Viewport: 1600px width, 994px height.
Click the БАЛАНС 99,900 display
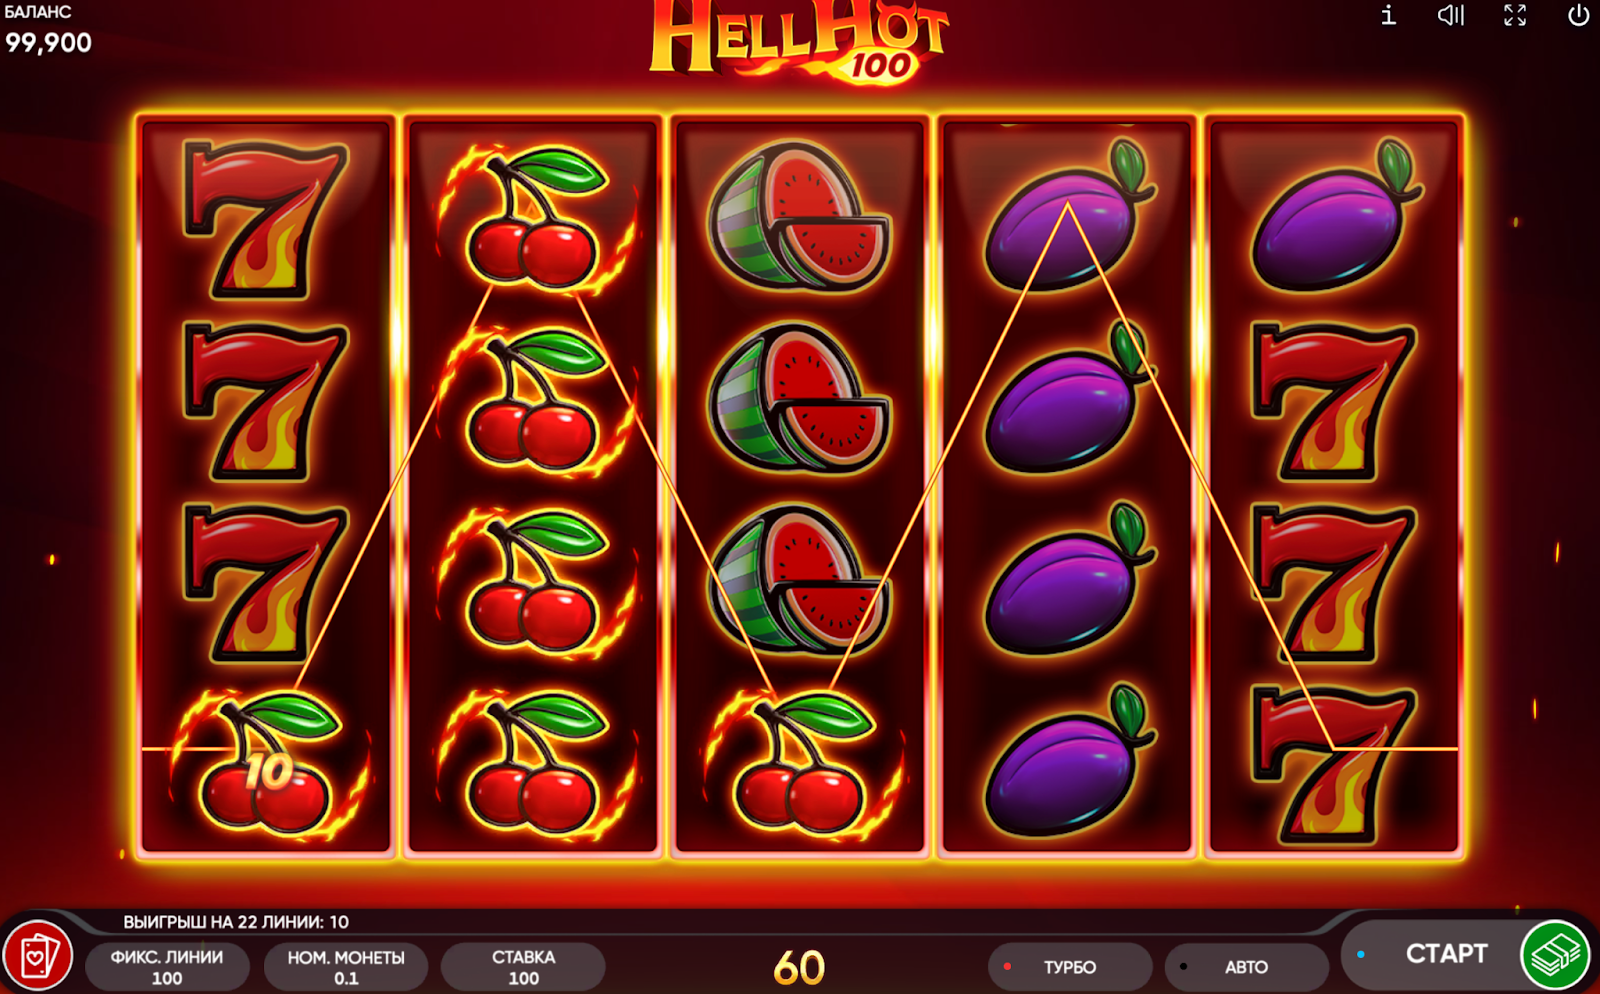(x=48, y=30)
